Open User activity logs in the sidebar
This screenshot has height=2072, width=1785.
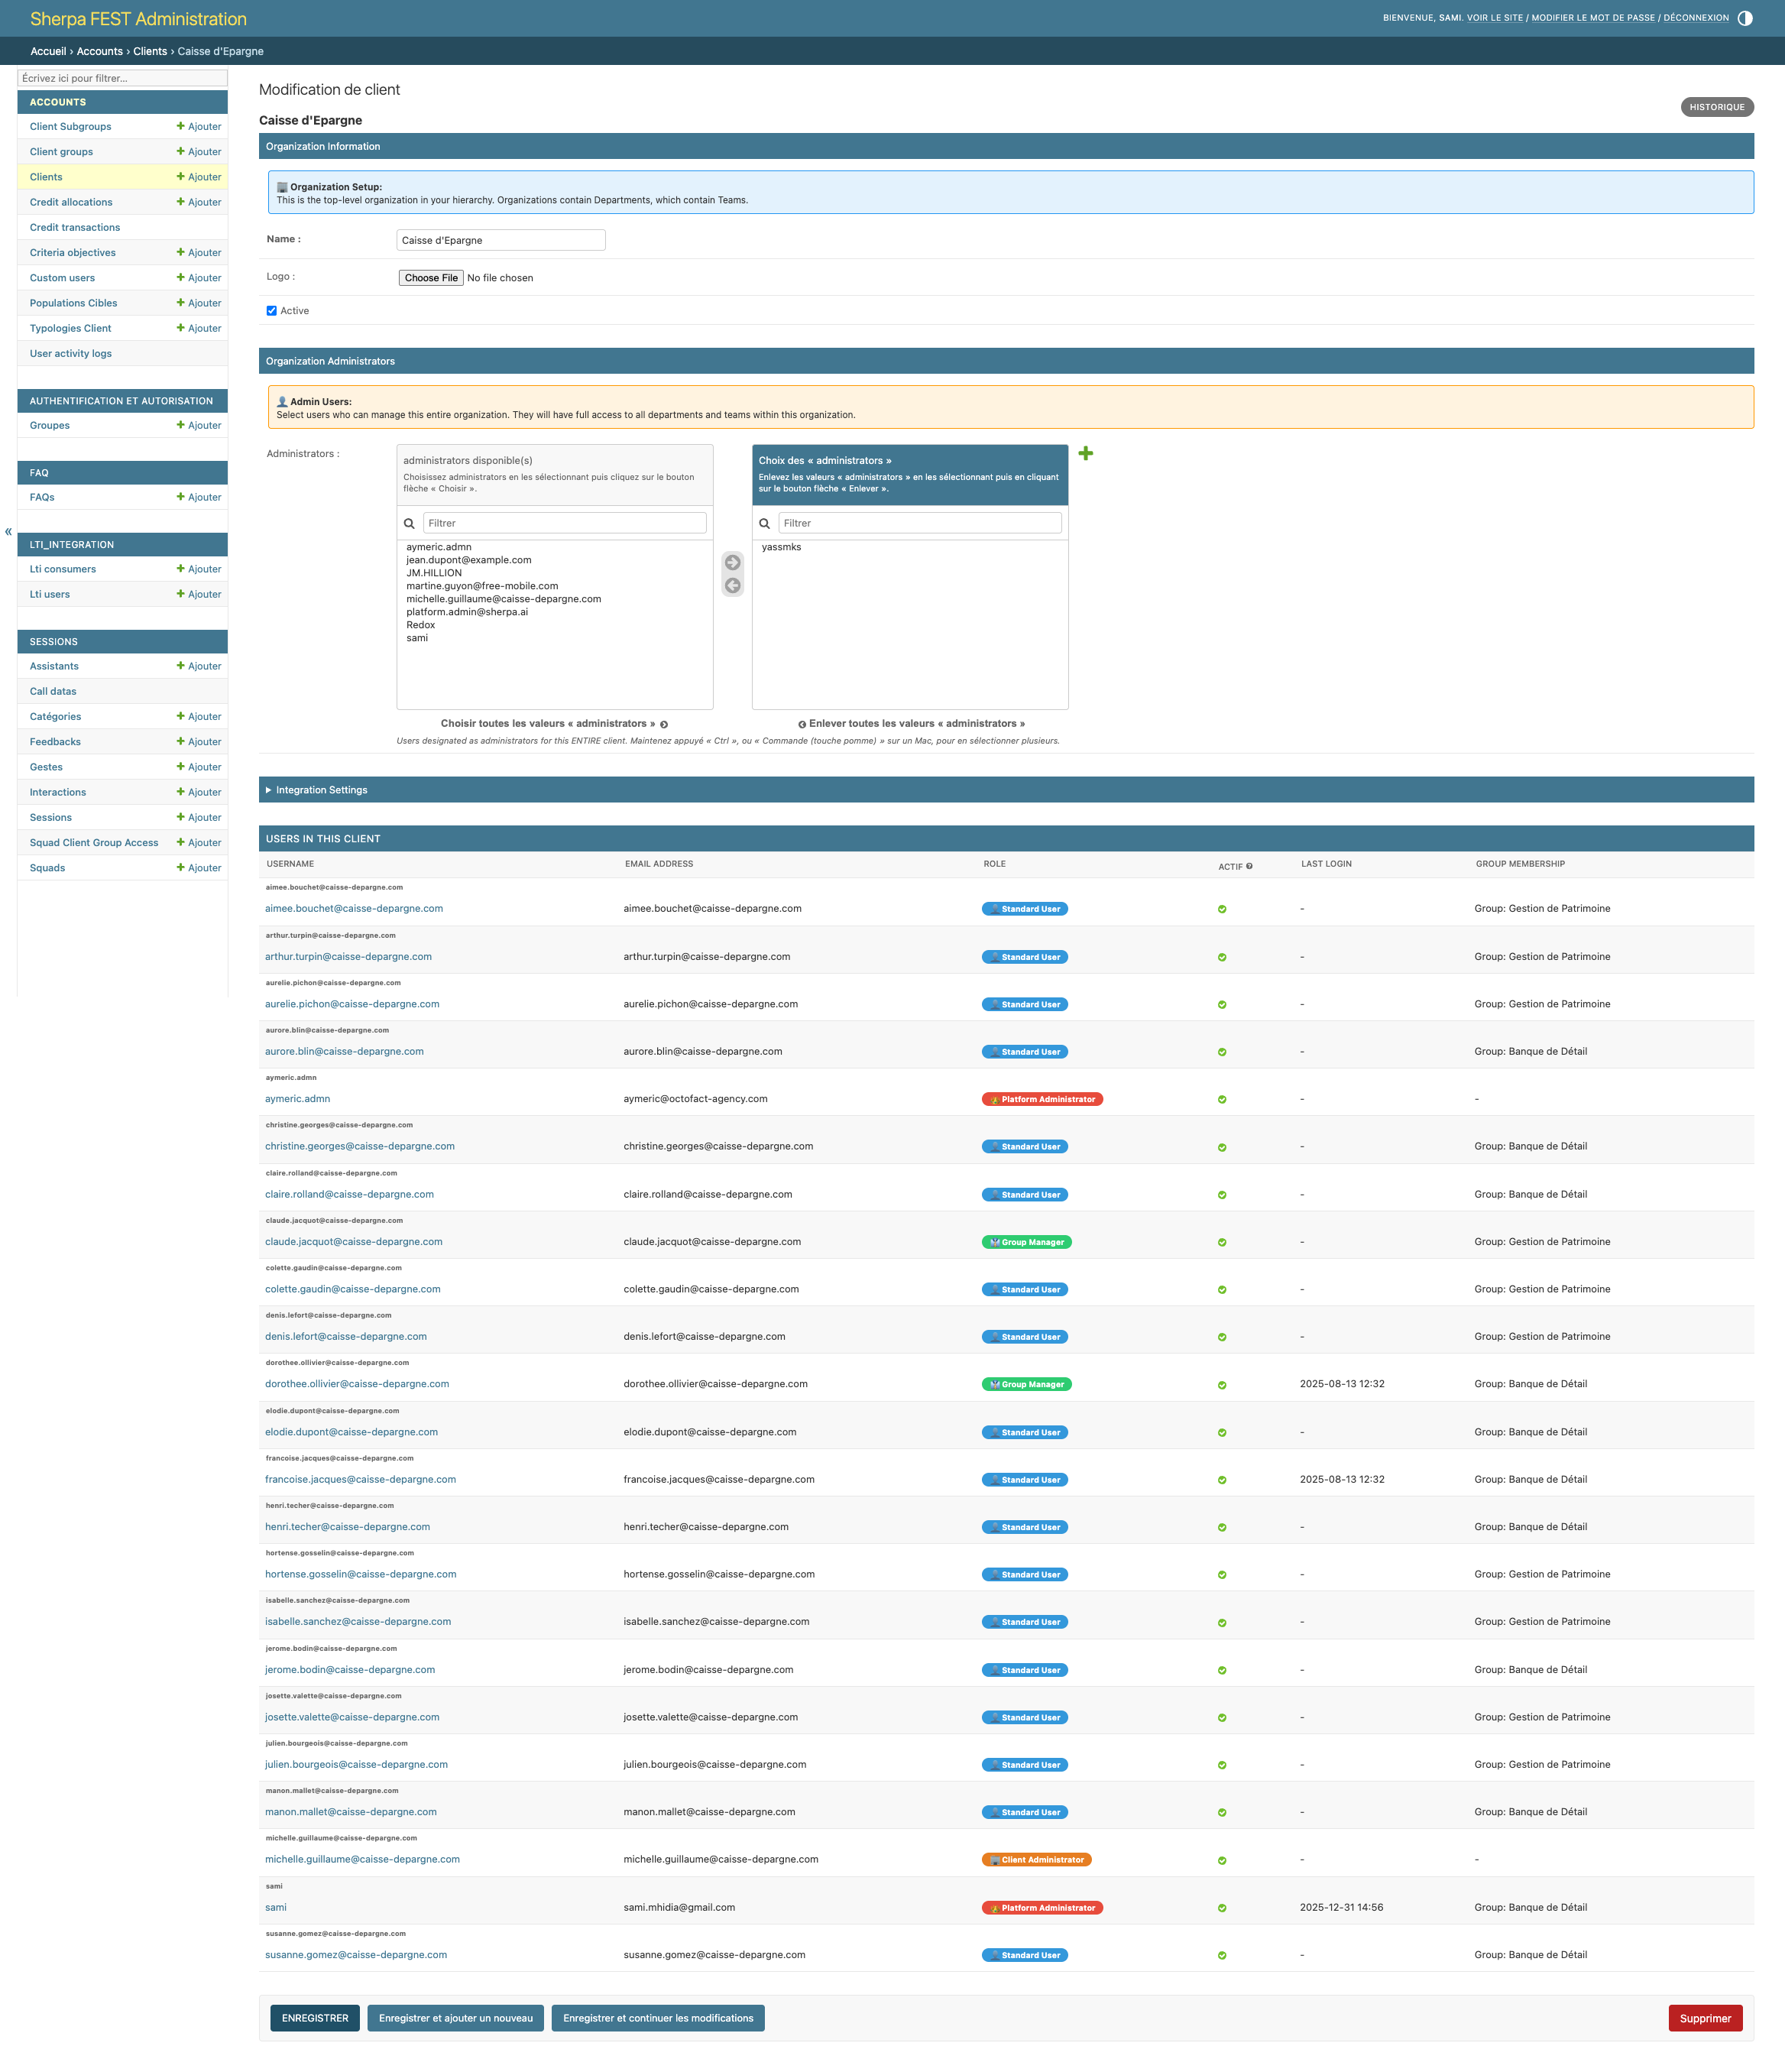point(71,353)
